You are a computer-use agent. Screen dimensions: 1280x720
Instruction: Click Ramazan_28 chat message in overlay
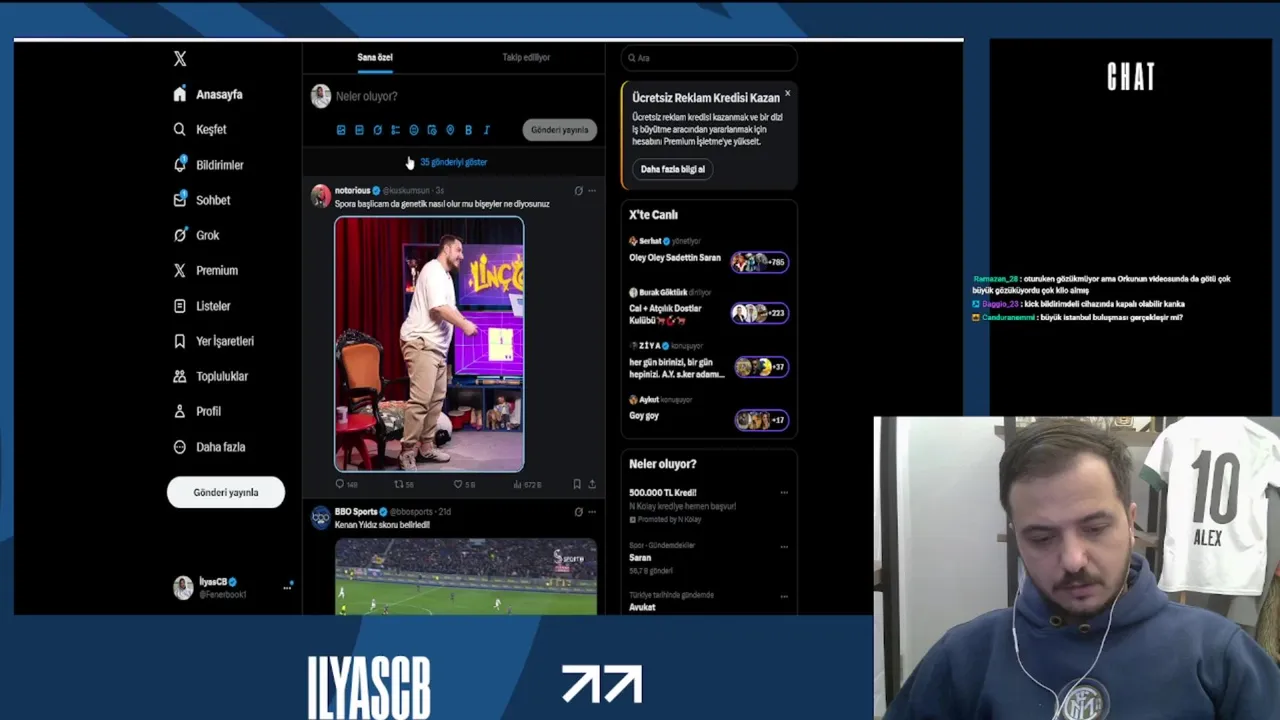[1102, 284]
